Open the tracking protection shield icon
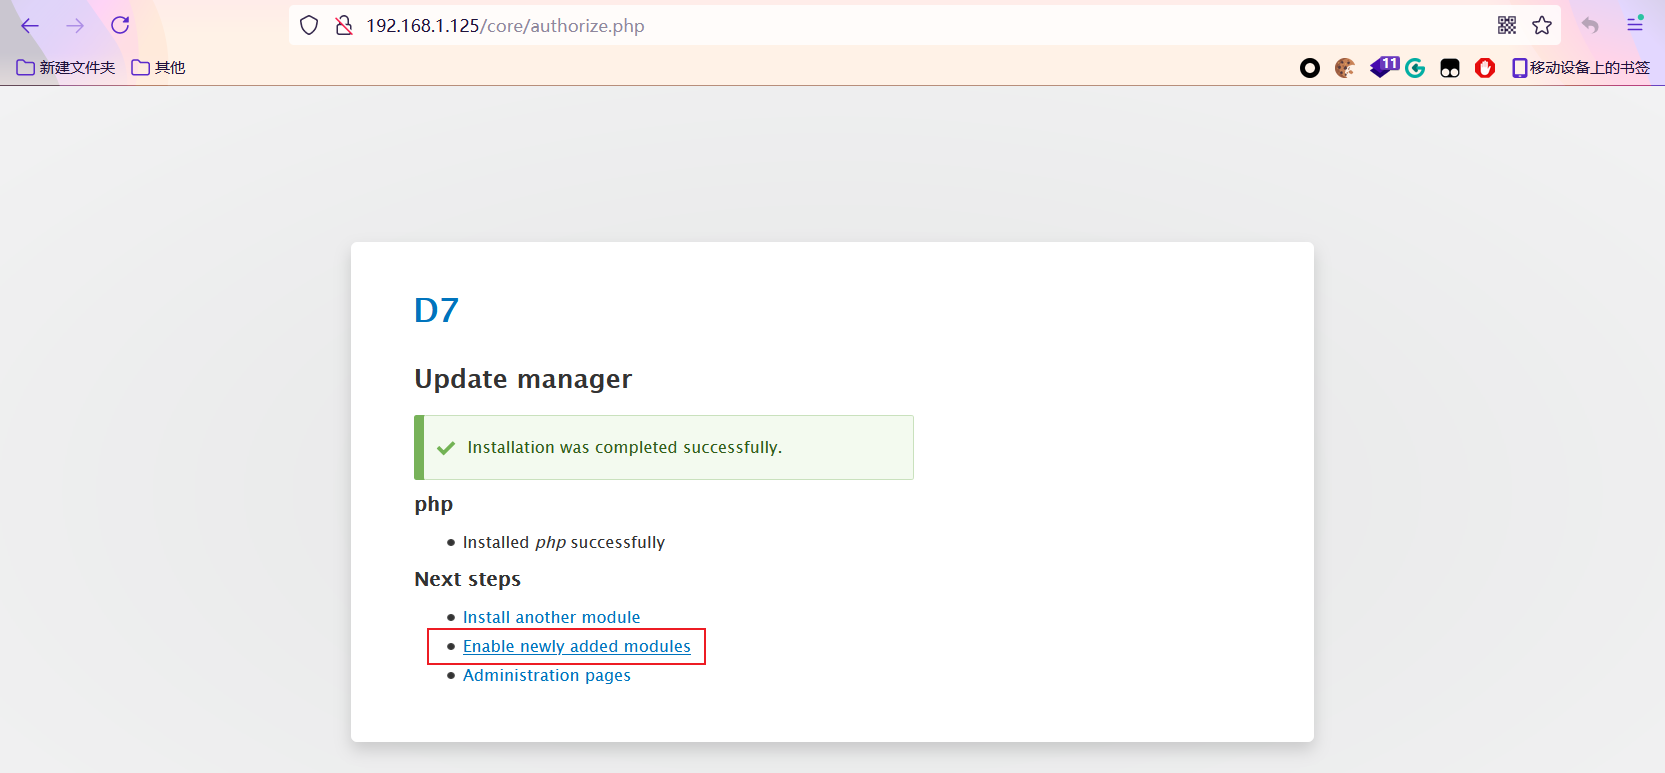This screenshot has width=1665, height=773. pos(309,26)
